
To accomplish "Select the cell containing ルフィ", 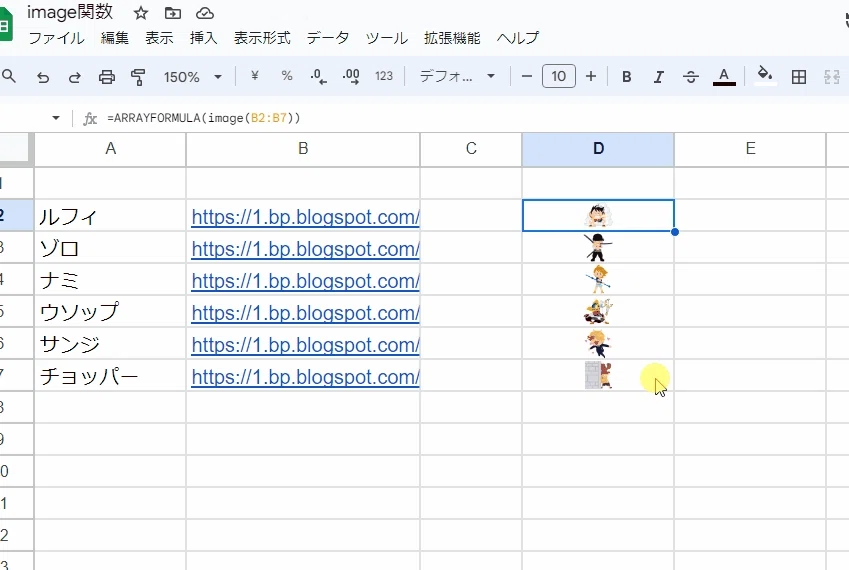I will pyautogui.click(x=110, y=216).
